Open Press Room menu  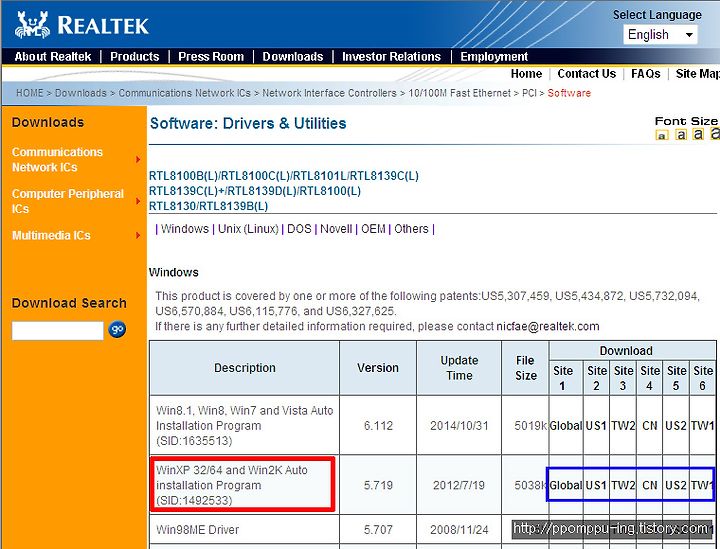(211, 56)
